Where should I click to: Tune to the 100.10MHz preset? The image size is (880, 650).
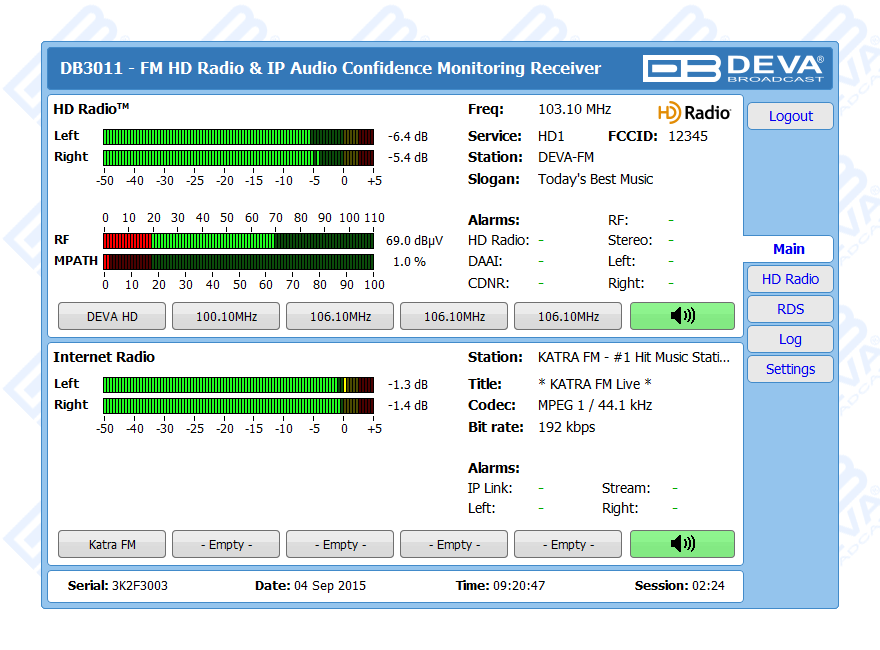tap(226, 316)
